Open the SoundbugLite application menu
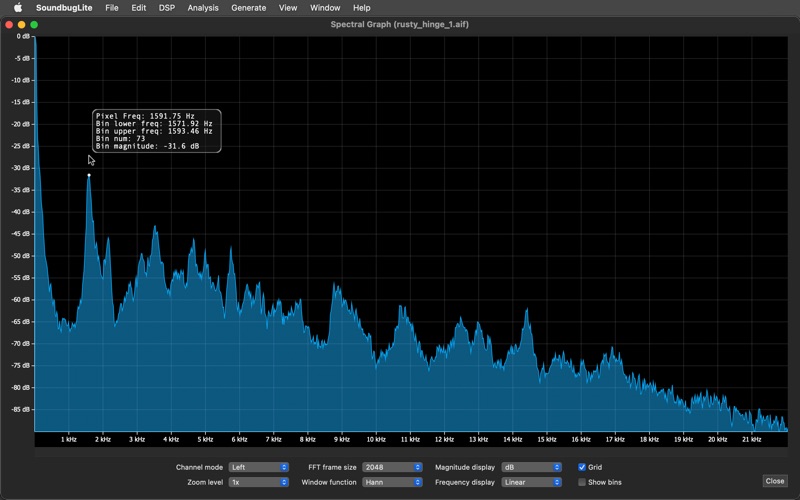This screenshot has height=500, width=800. pos(64,8)
